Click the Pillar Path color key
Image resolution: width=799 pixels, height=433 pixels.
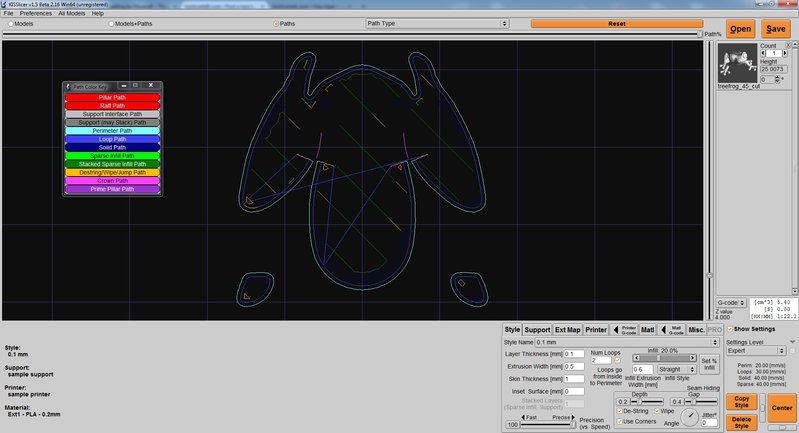pyautogui.click(x=112, y=97)
